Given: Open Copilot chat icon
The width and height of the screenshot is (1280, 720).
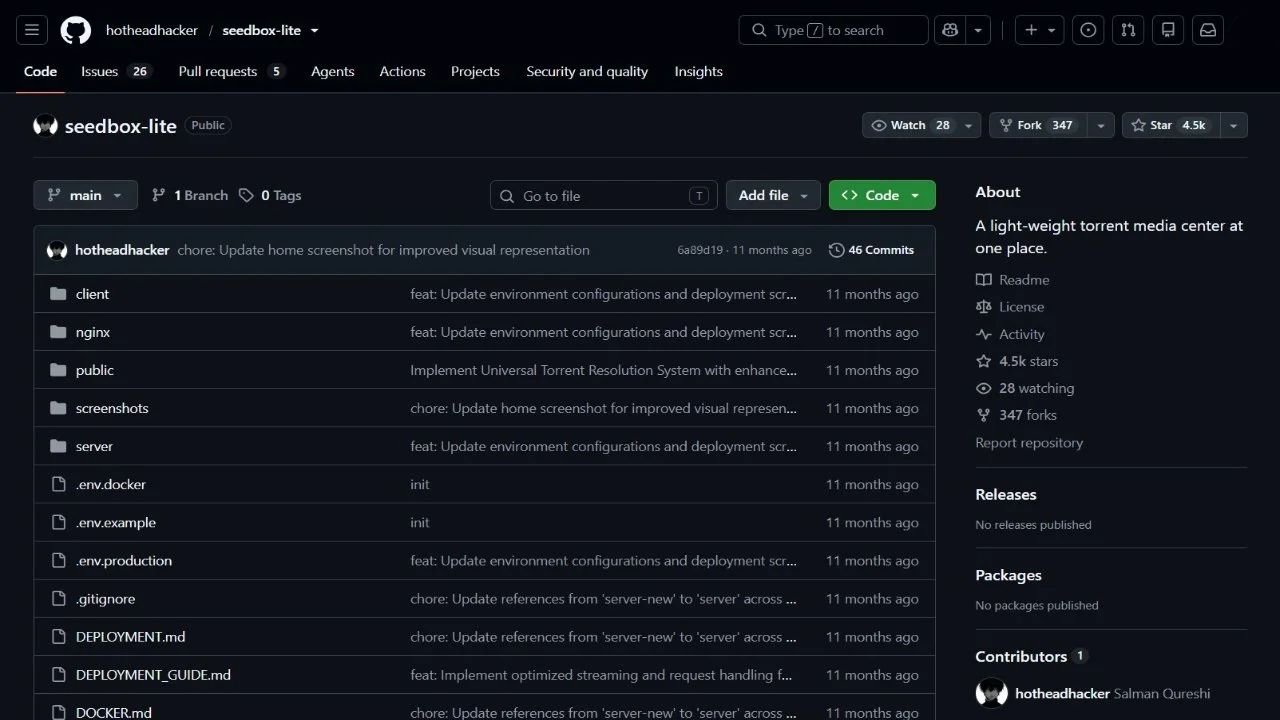Looking at the screenshot, I should [949, 30].
